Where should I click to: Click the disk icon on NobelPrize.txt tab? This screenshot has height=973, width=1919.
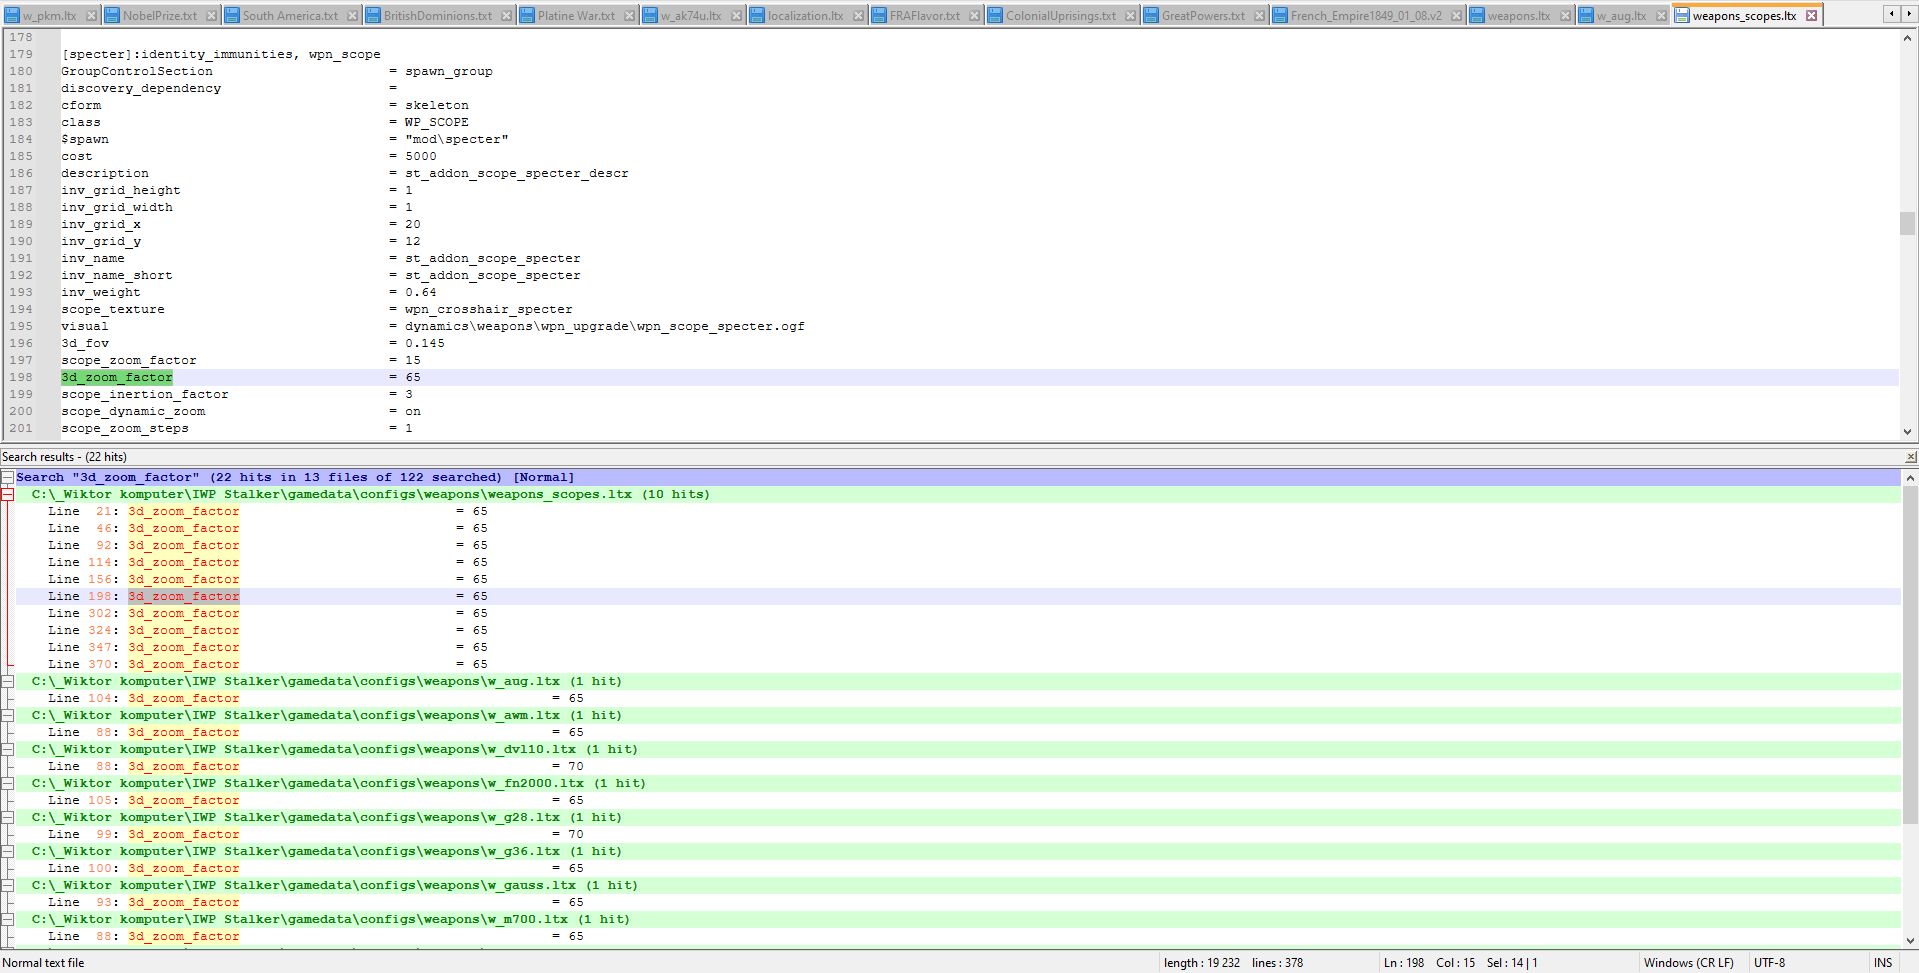pos(112,16)
